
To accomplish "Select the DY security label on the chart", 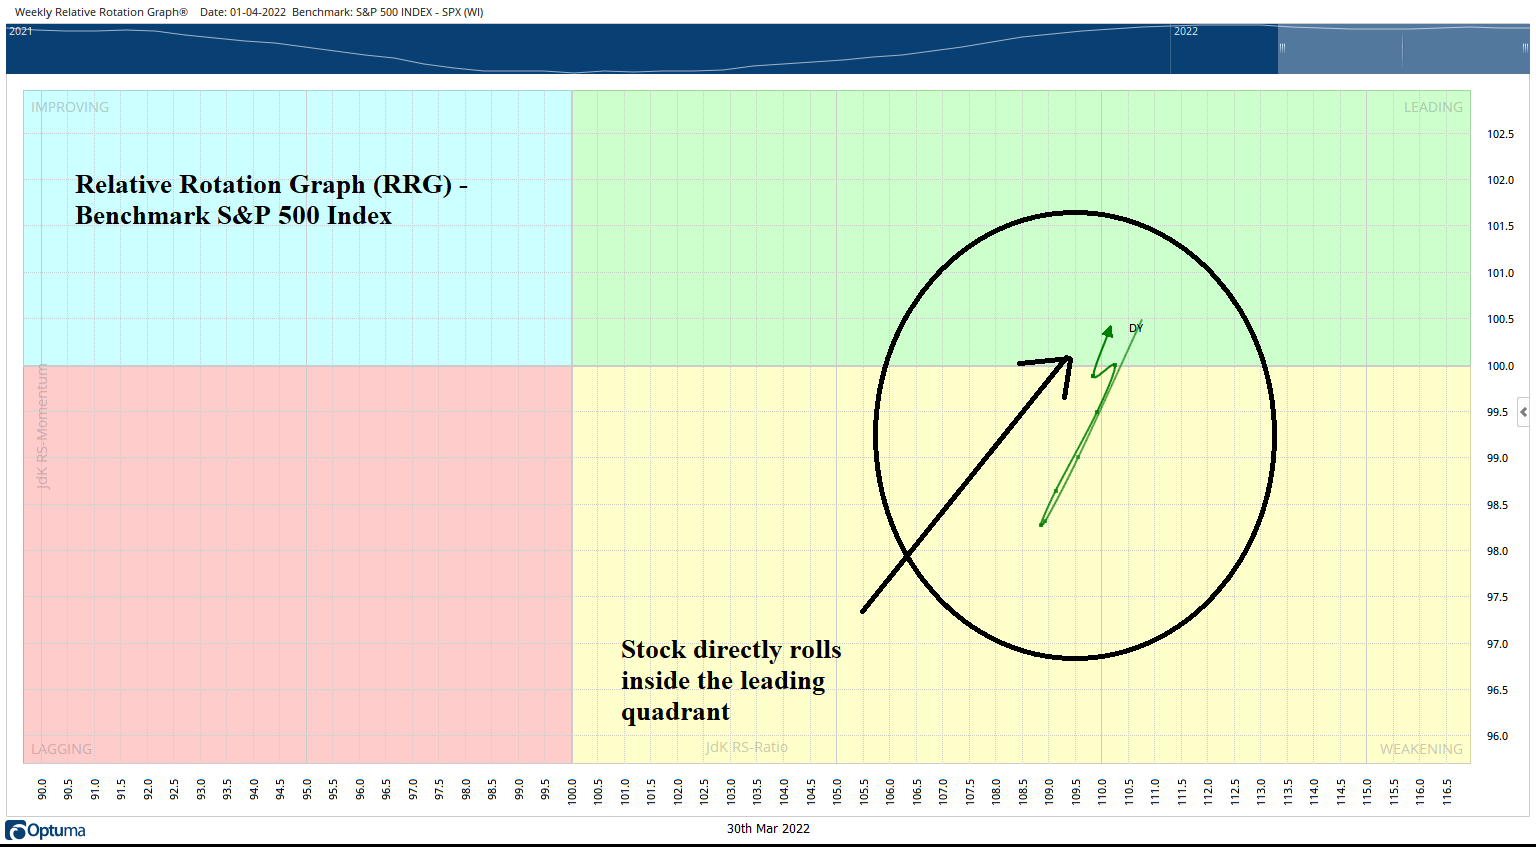I will (1135, 327).
